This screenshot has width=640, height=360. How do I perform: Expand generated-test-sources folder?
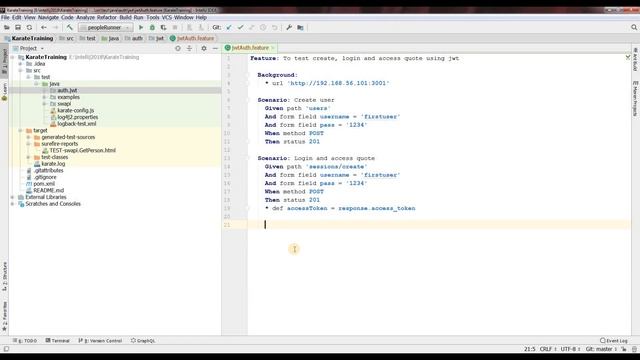point(29,137)
